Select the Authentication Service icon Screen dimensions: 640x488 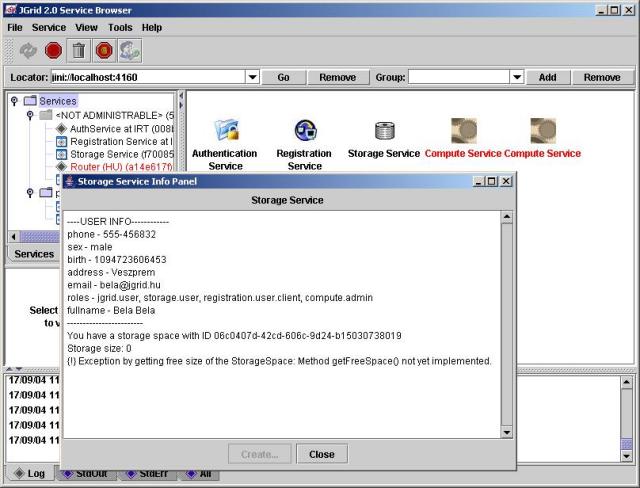[x=226, y=130]
